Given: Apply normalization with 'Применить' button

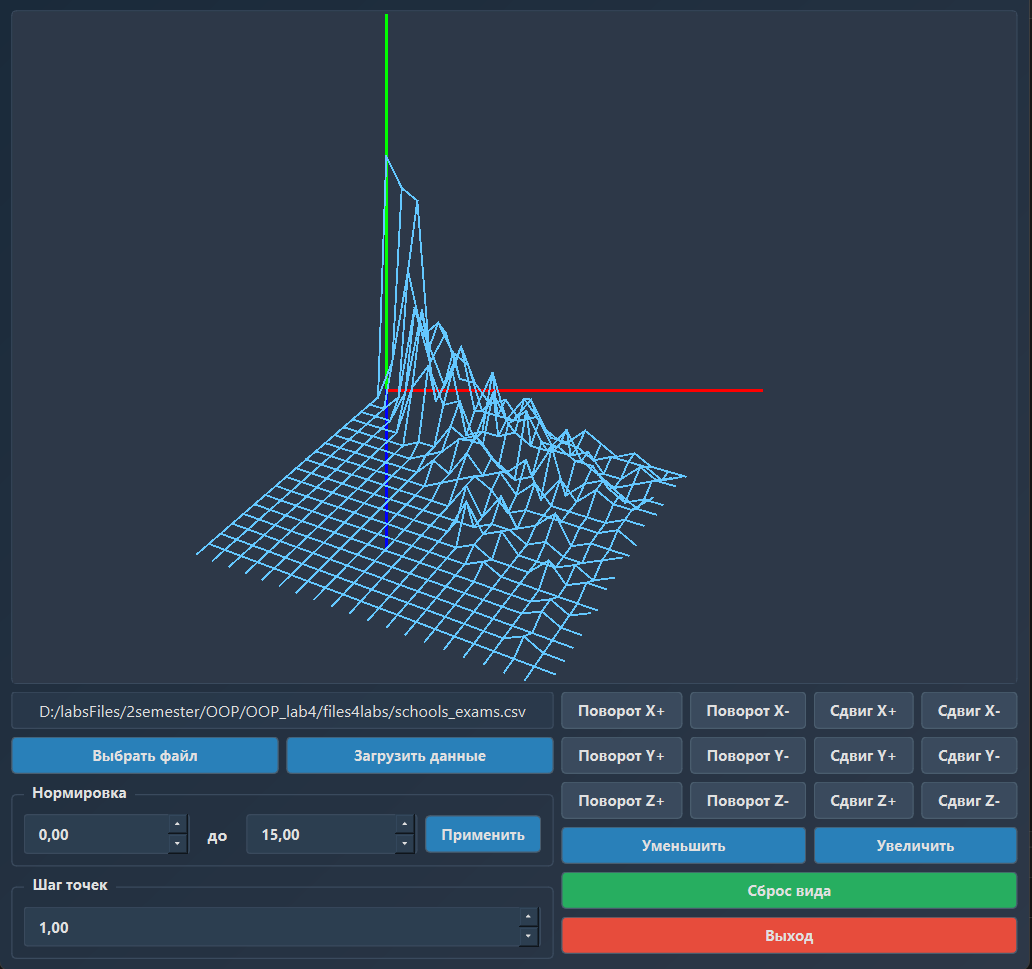Looking at the screenshot, I should point(483,834).
